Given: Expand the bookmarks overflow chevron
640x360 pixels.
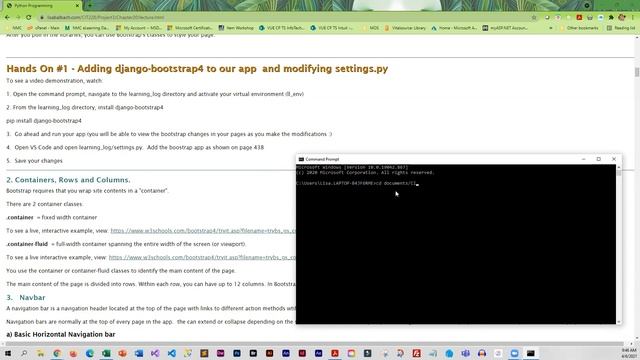Looking at the screenshot, I should tap(551, 28).
